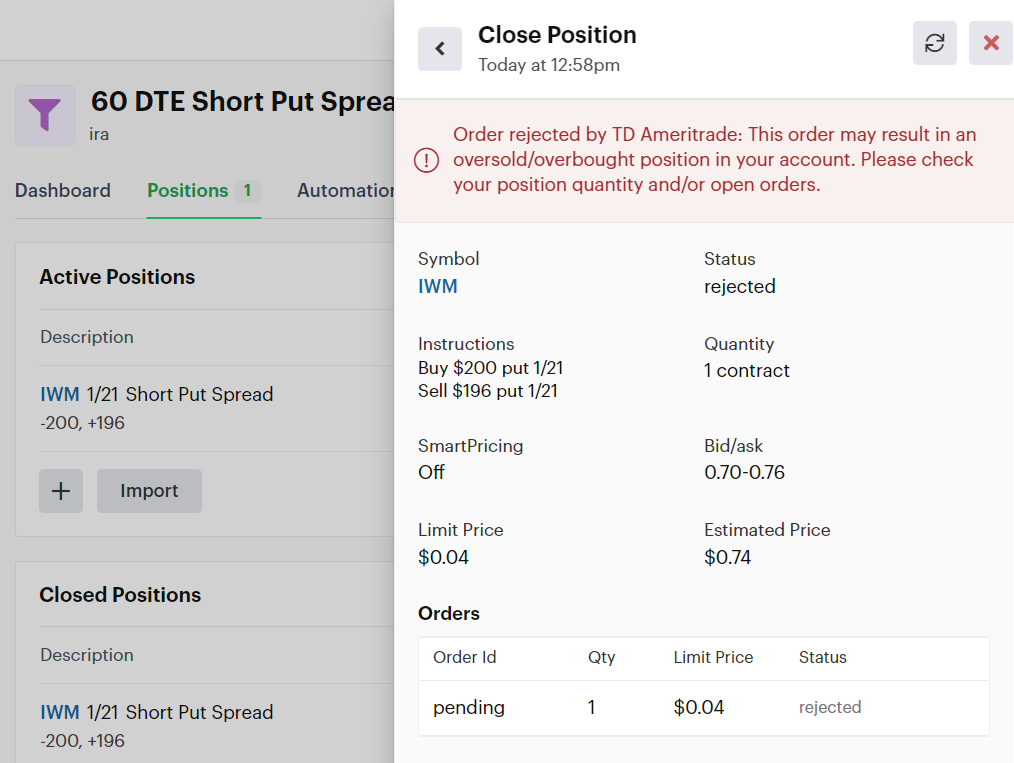
Task: Click the Qty value 1 in orders row
Action: (591, 707)
